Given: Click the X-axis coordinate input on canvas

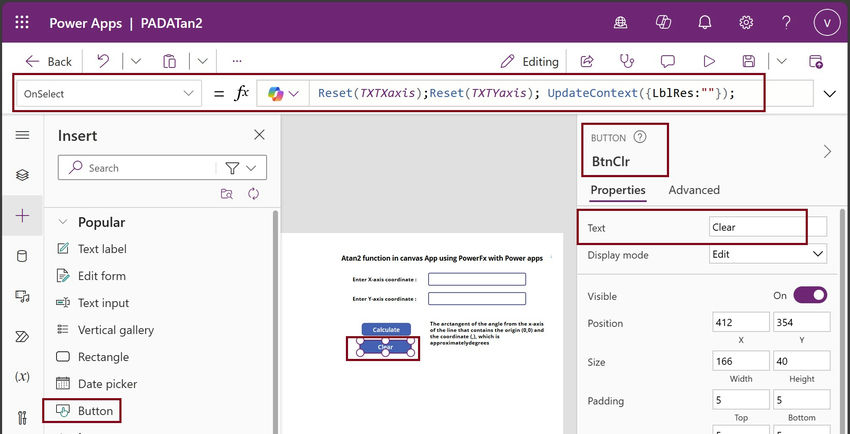Looking at the screenshot, I should tap(476, 279).
